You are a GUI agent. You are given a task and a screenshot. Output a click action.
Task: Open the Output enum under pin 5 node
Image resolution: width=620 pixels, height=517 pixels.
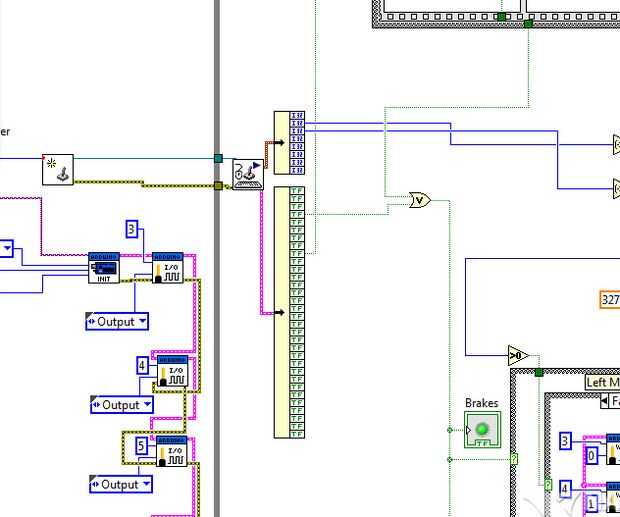coord(121,484)
